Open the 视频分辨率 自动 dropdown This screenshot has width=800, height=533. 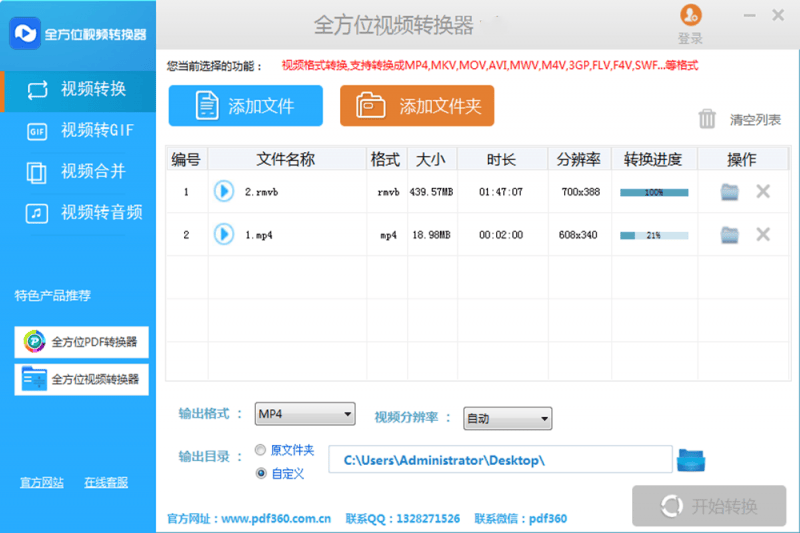pos(507,418)
